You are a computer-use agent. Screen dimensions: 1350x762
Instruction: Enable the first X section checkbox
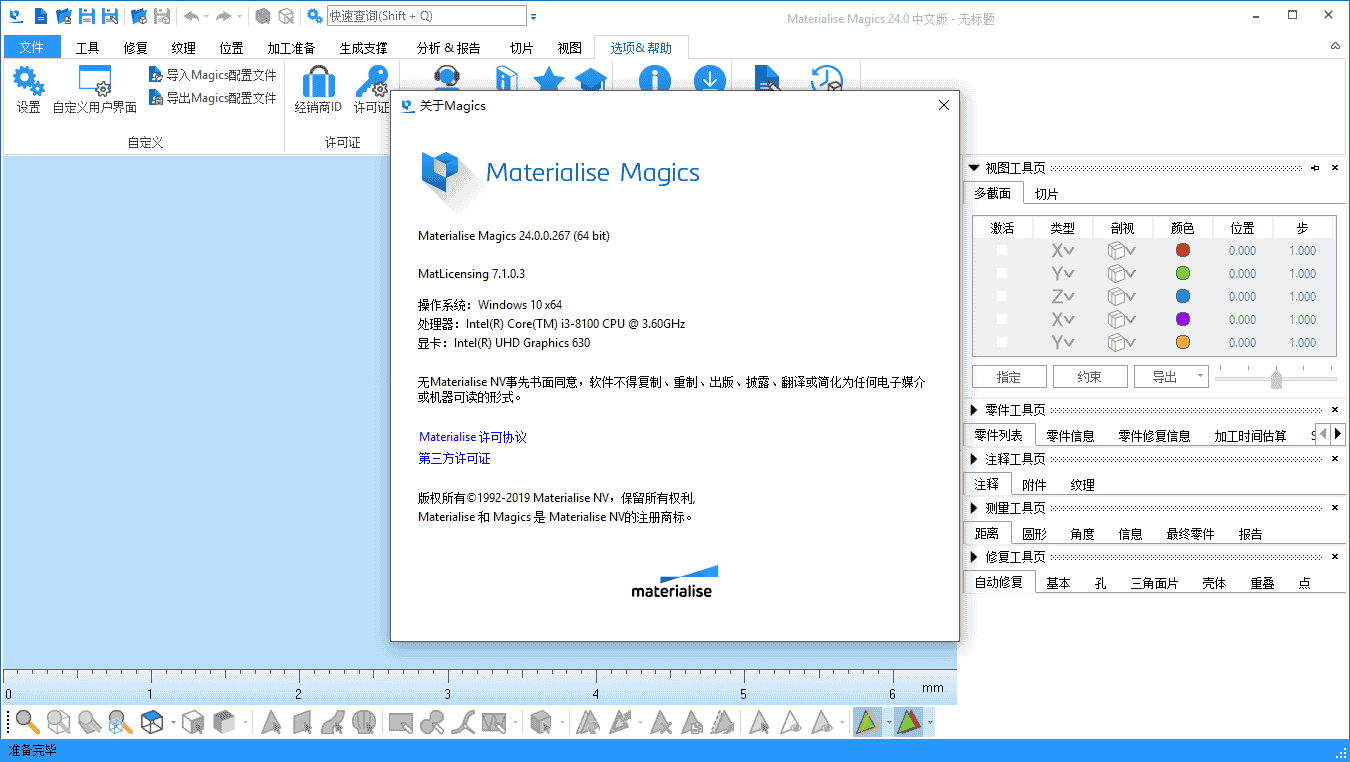pos(1002,251)
